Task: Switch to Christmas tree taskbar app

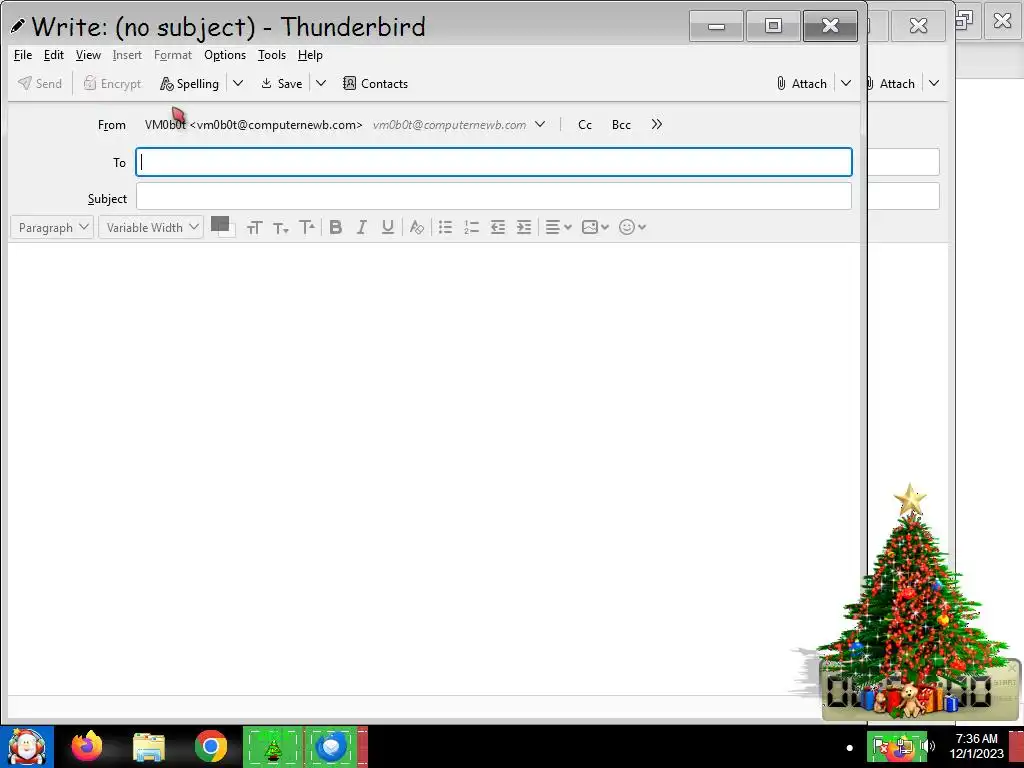Action: pyautogui.click(x=273, y=747)
